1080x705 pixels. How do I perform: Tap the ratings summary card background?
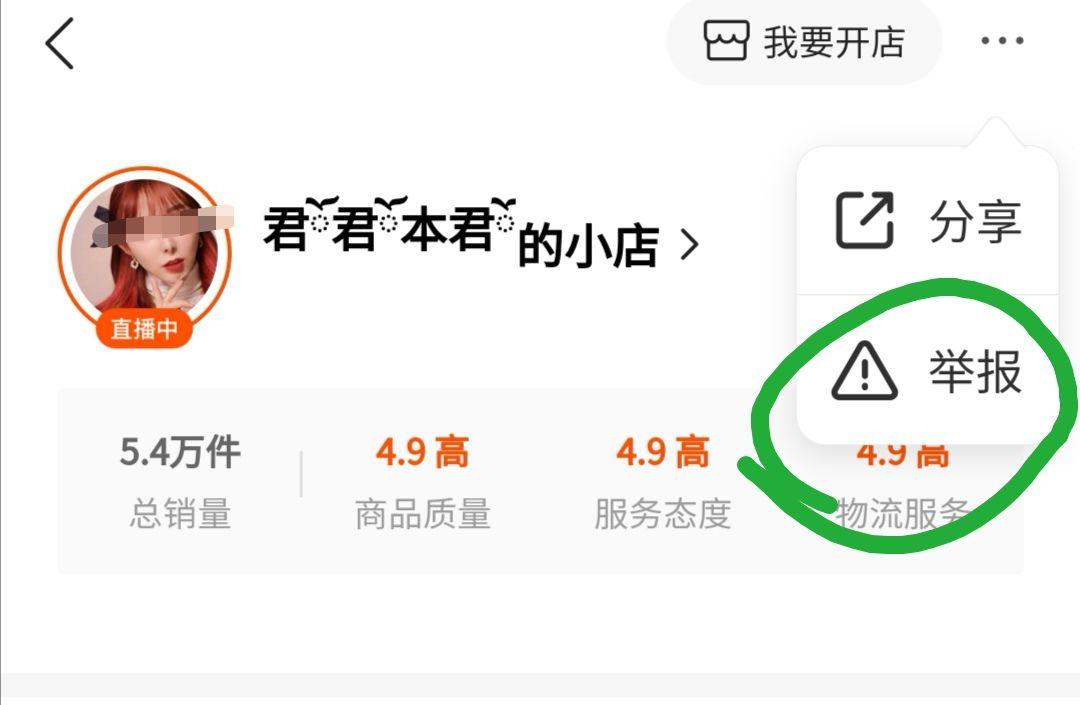pos(541,481)
